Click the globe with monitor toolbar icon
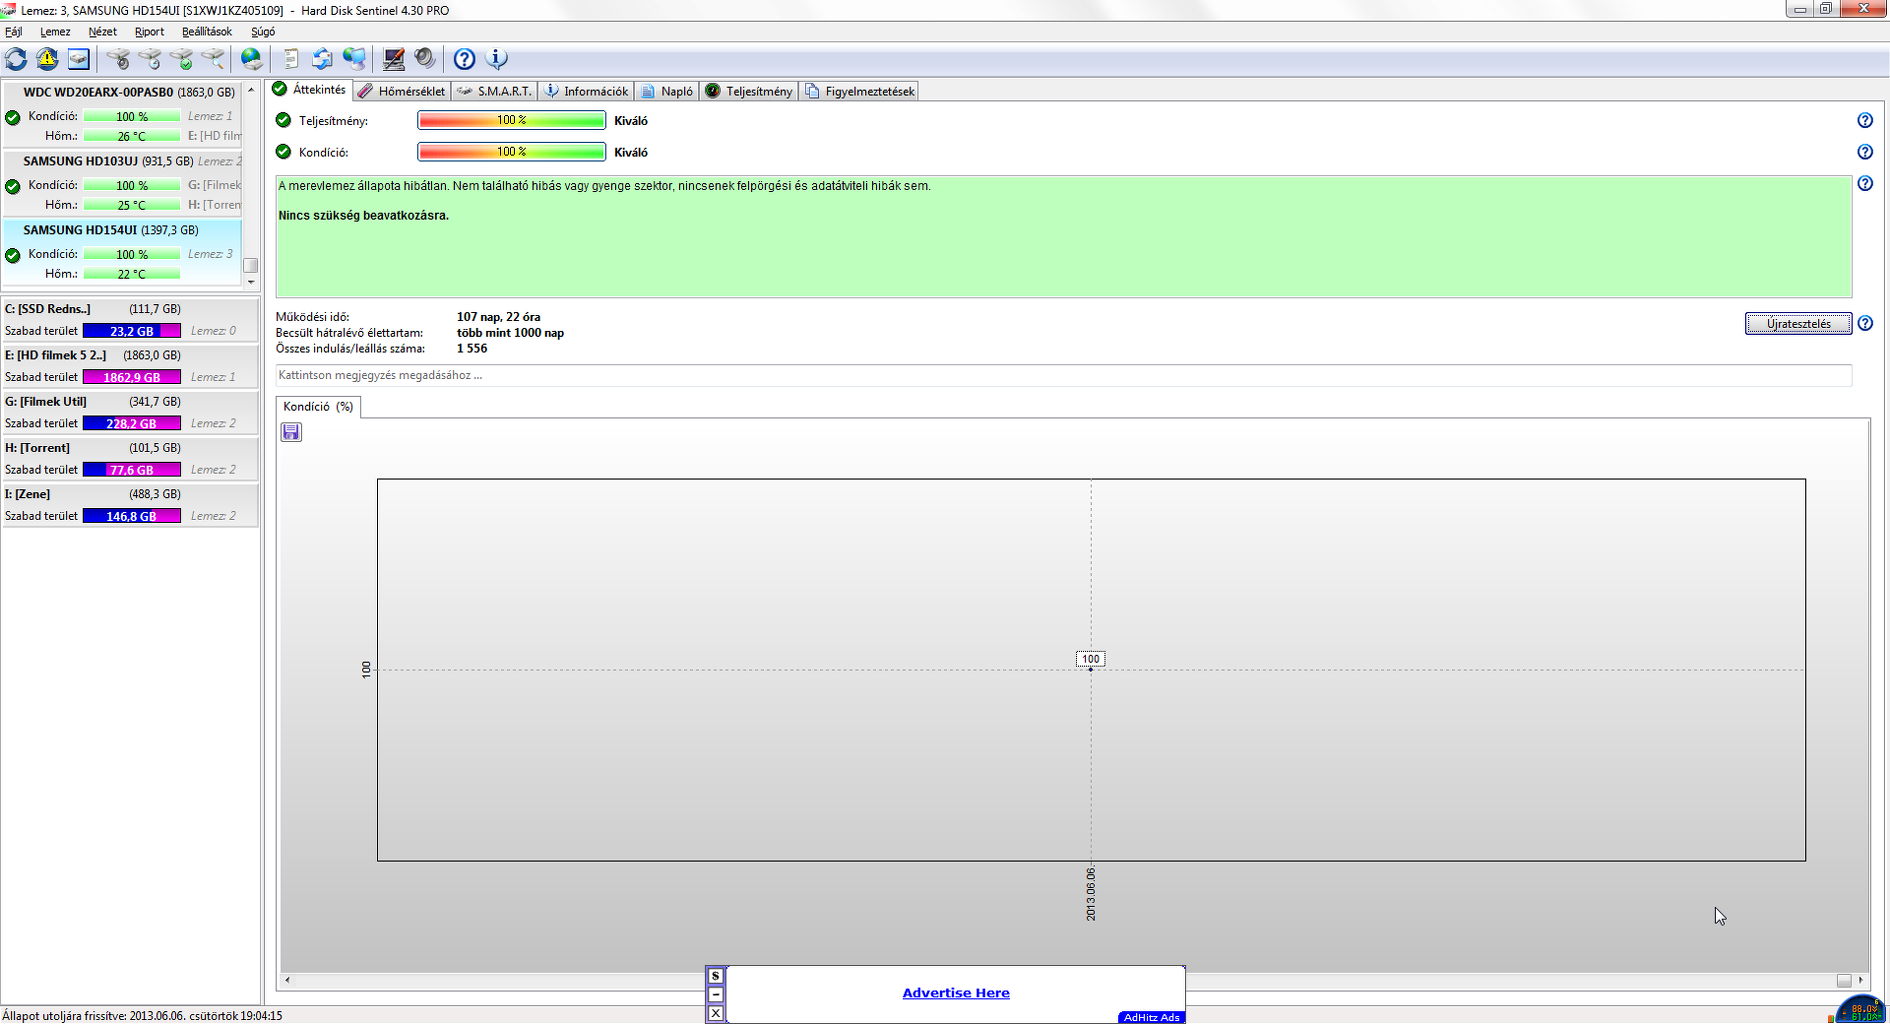This screenshot has width=1890, height=1024. [x=354, y=59]
